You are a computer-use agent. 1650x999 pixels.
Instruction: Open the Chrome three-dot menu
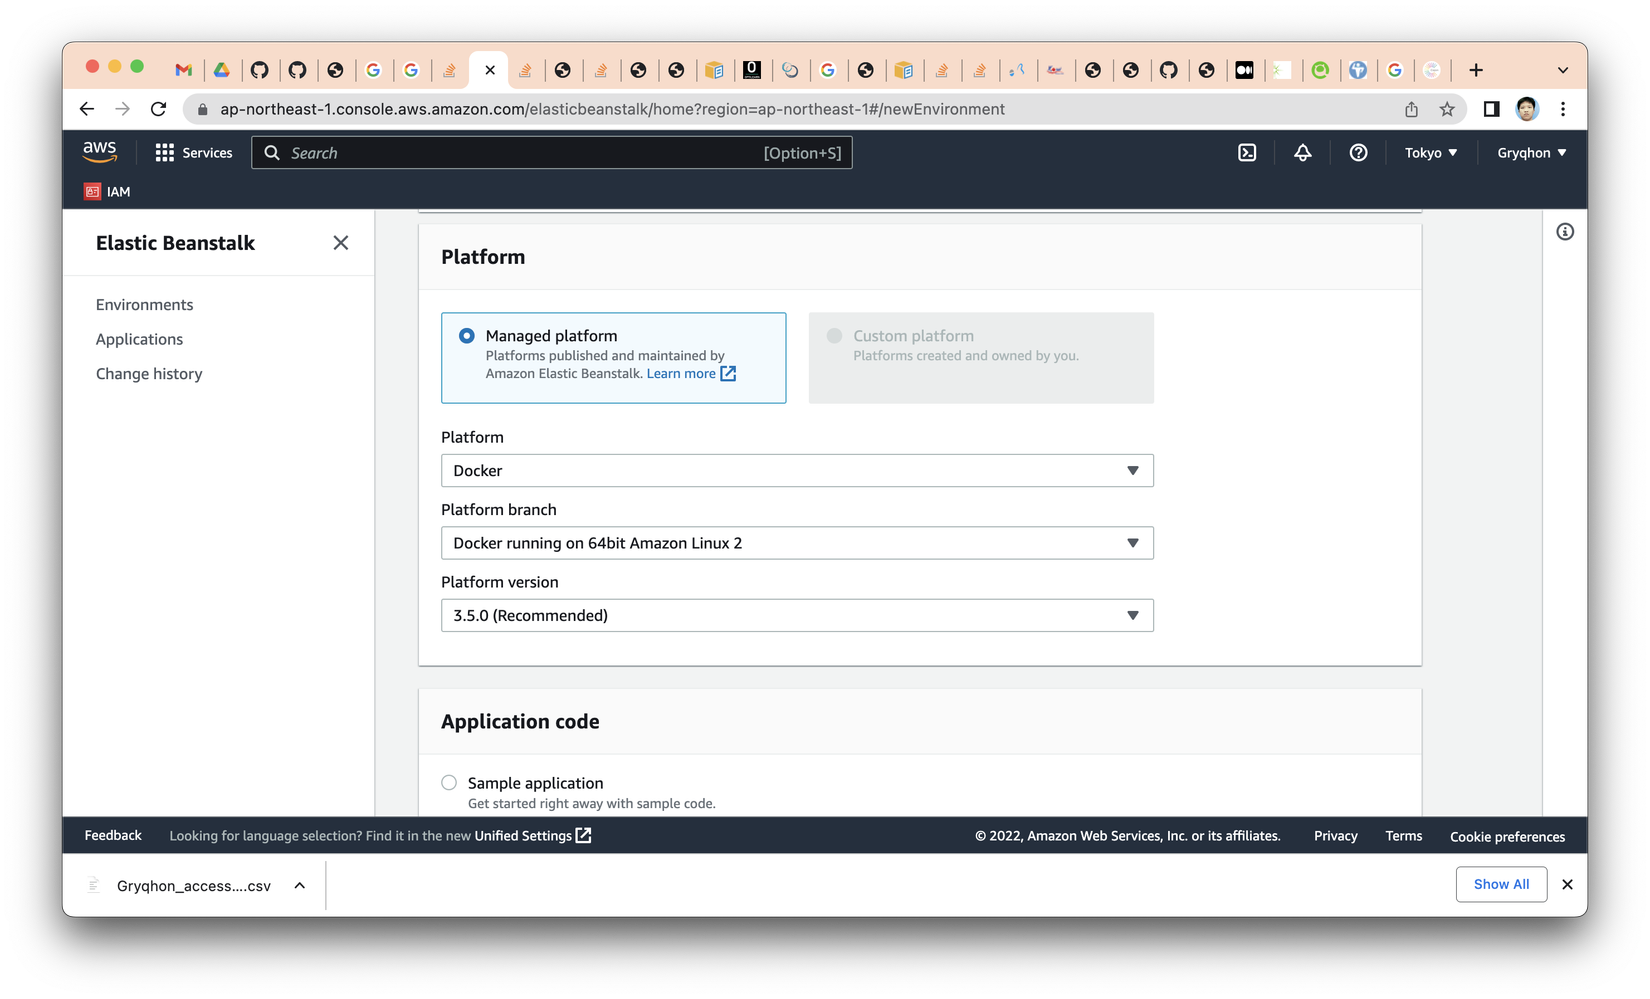tap(1563, 109)
